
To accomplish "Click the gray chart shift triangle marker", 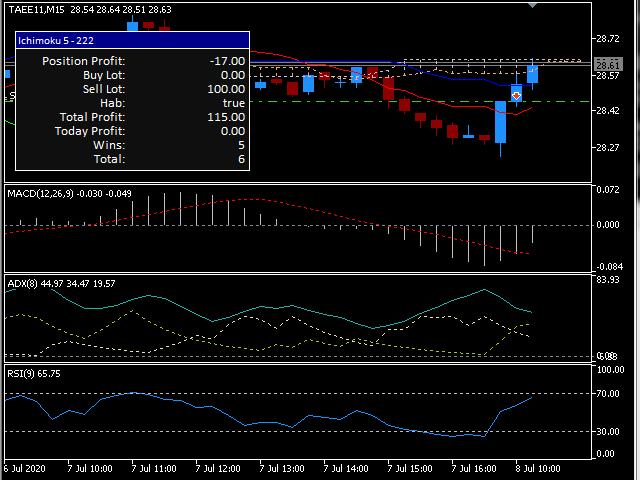I will (532, 5).
